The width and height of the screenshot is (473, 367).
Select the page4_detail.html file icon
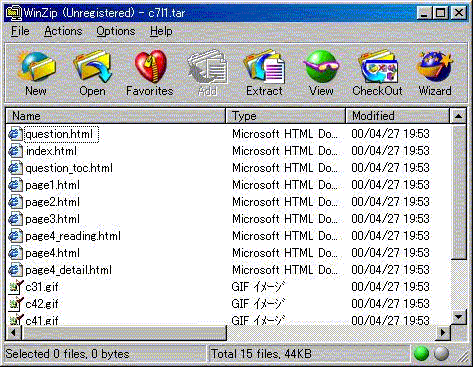point(15,270)
